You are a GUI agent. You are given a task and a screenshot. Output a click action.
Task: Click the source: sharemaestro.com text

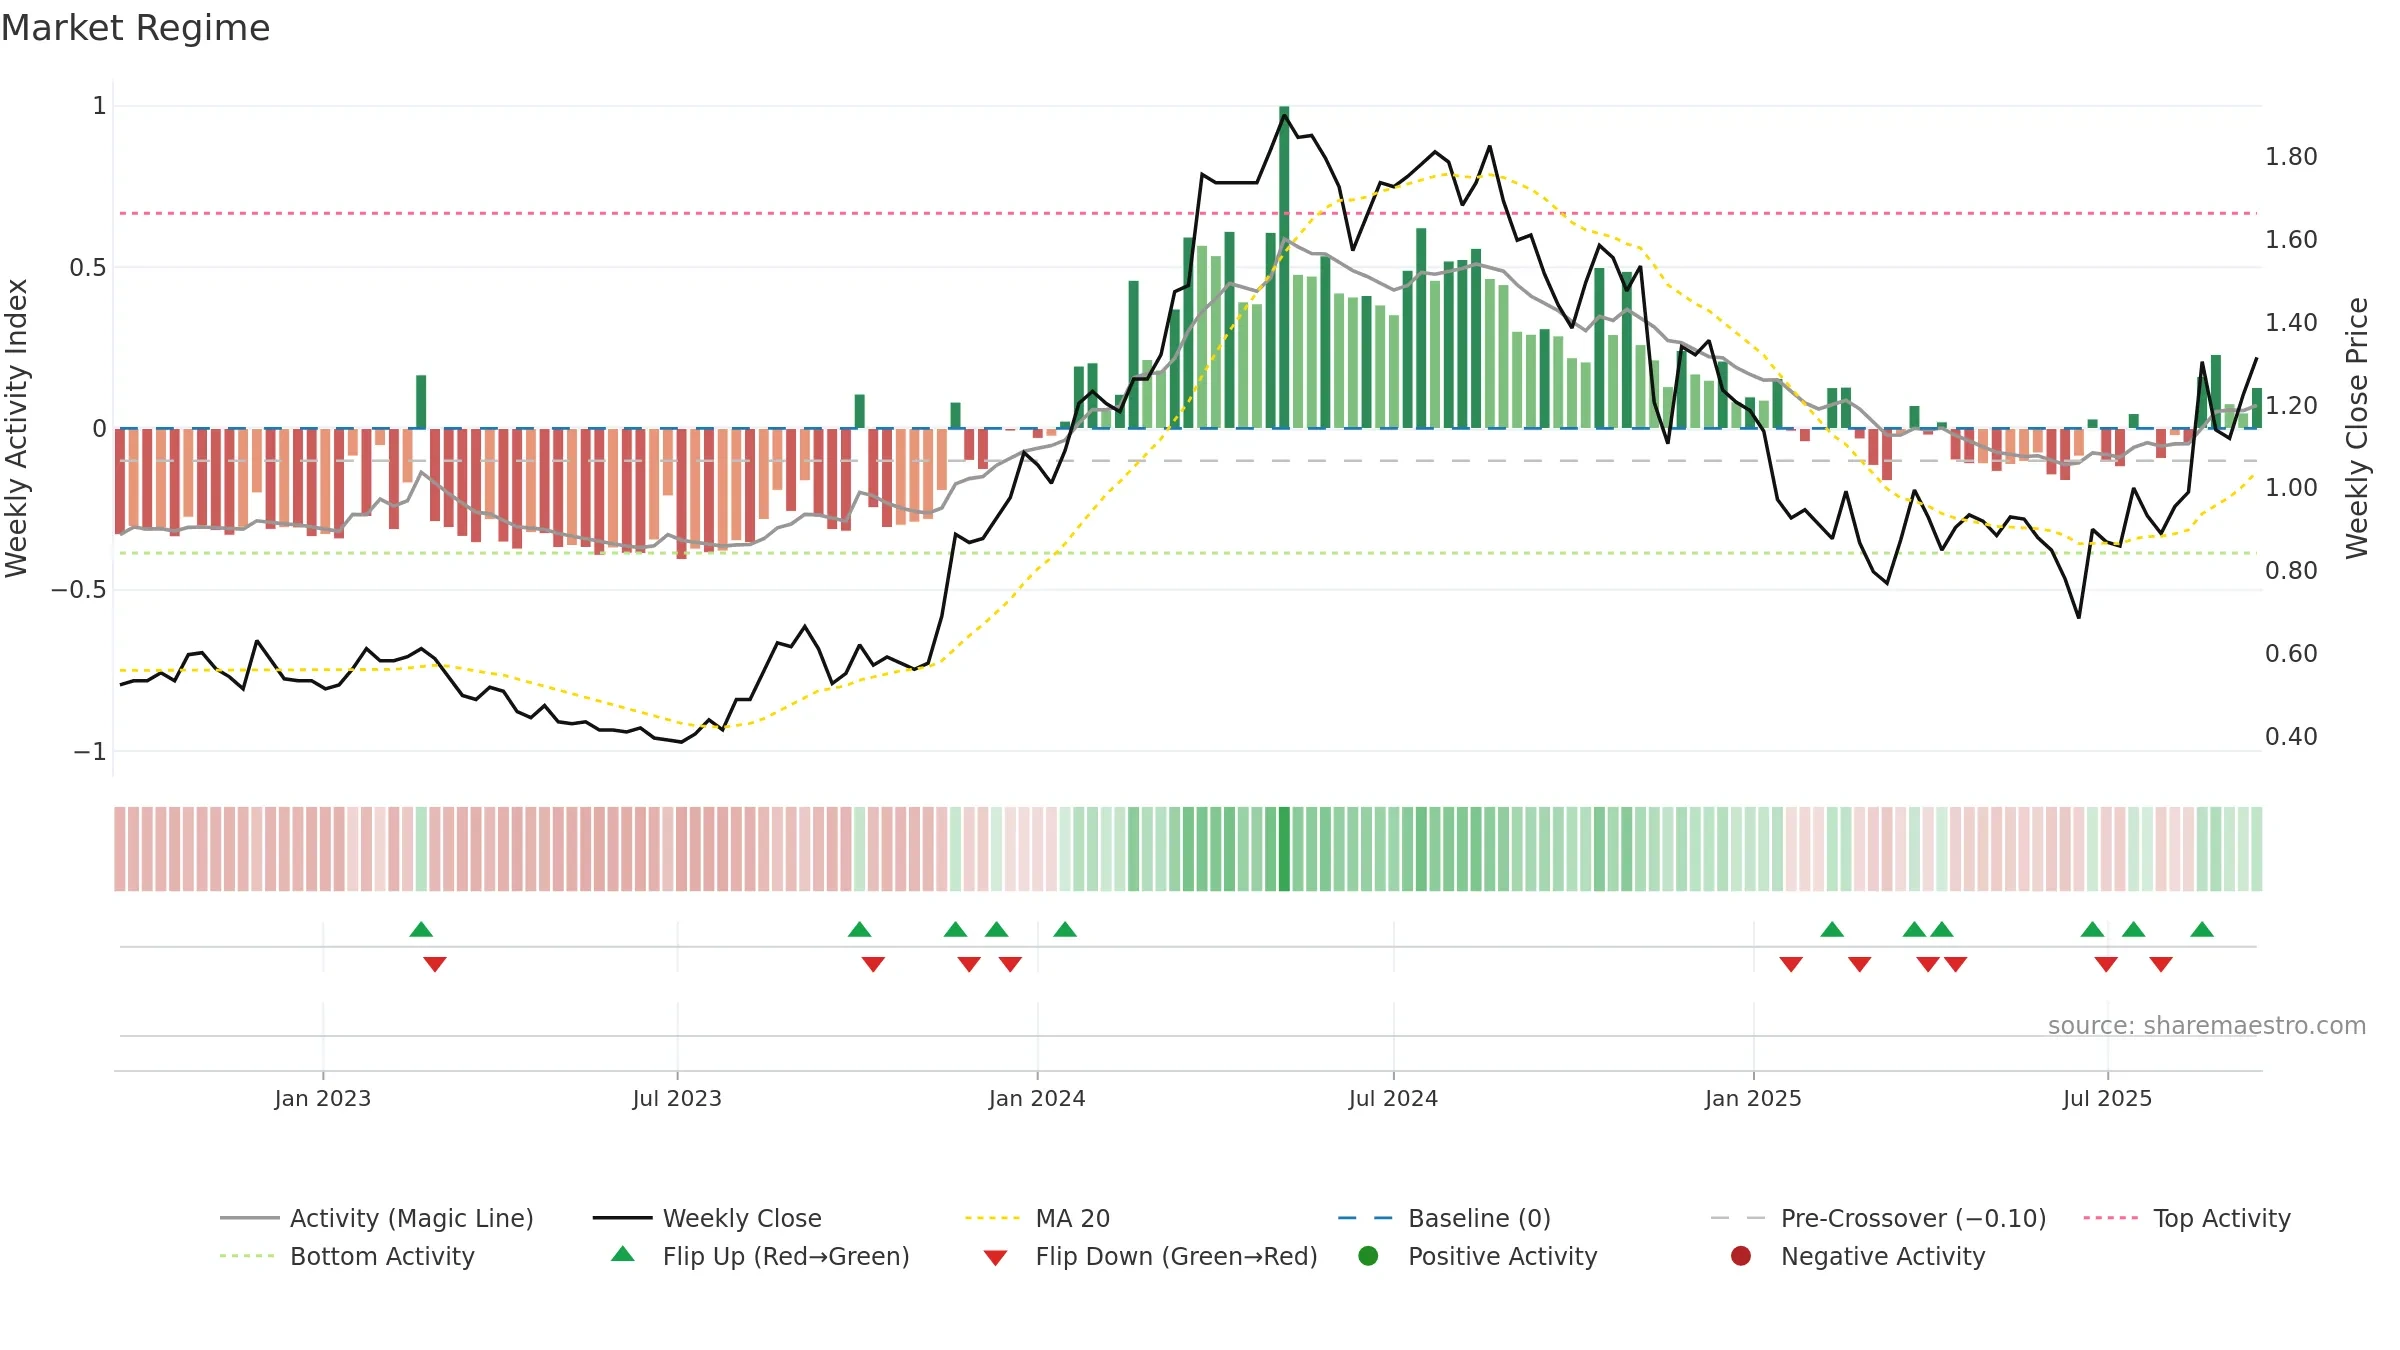point(2207,1025)
